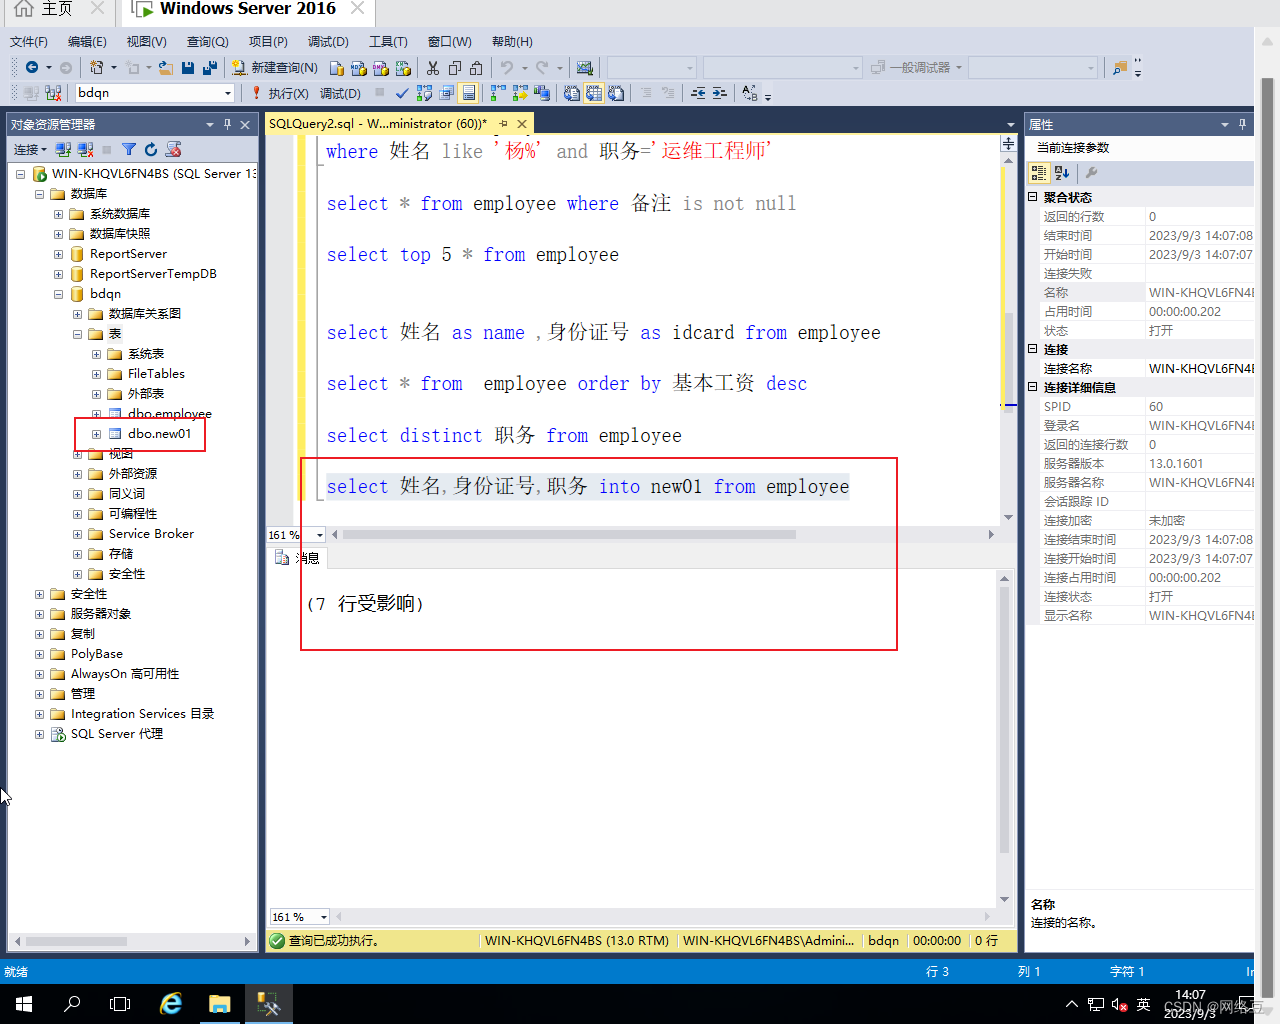Expand the PolyBase node
Viewport: 1280px width, 1024px height.
click(39, 654)
